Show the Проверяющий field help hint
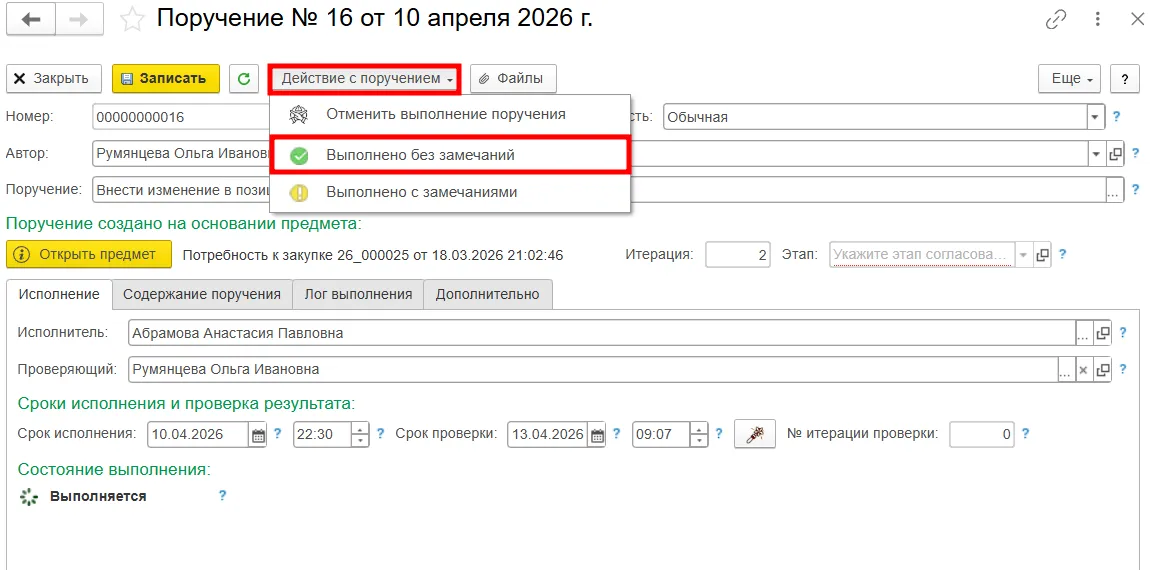Viewport: 1150px width, 570px height. (1123, 369)
